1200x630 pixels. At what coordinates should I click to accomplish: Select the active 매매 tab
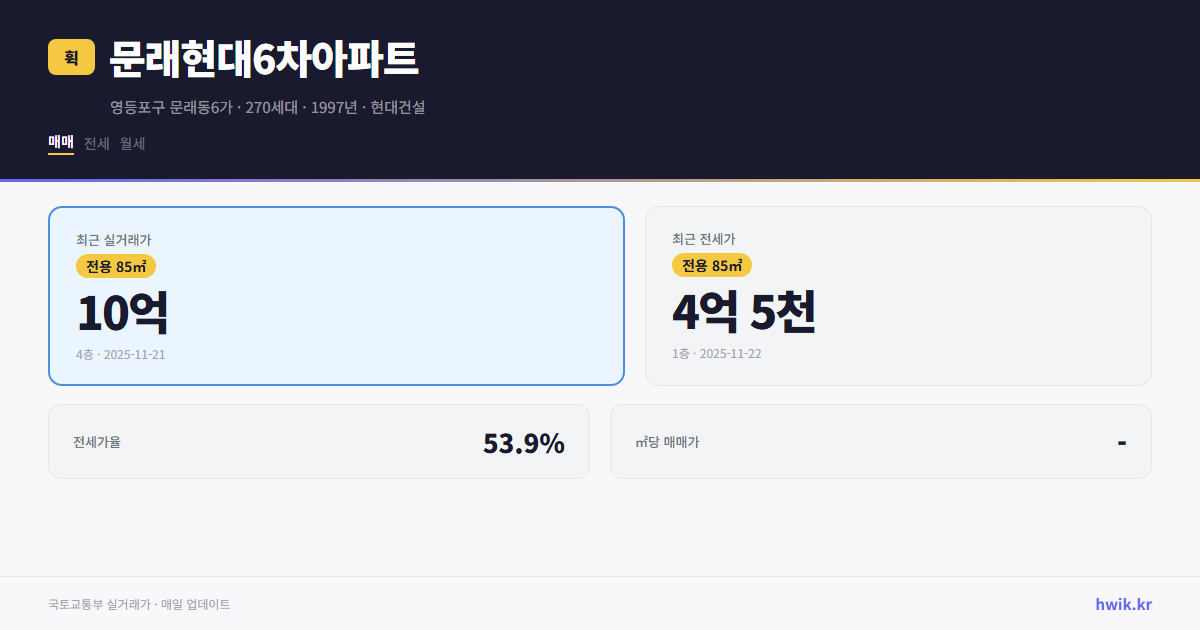click(60, 143)
